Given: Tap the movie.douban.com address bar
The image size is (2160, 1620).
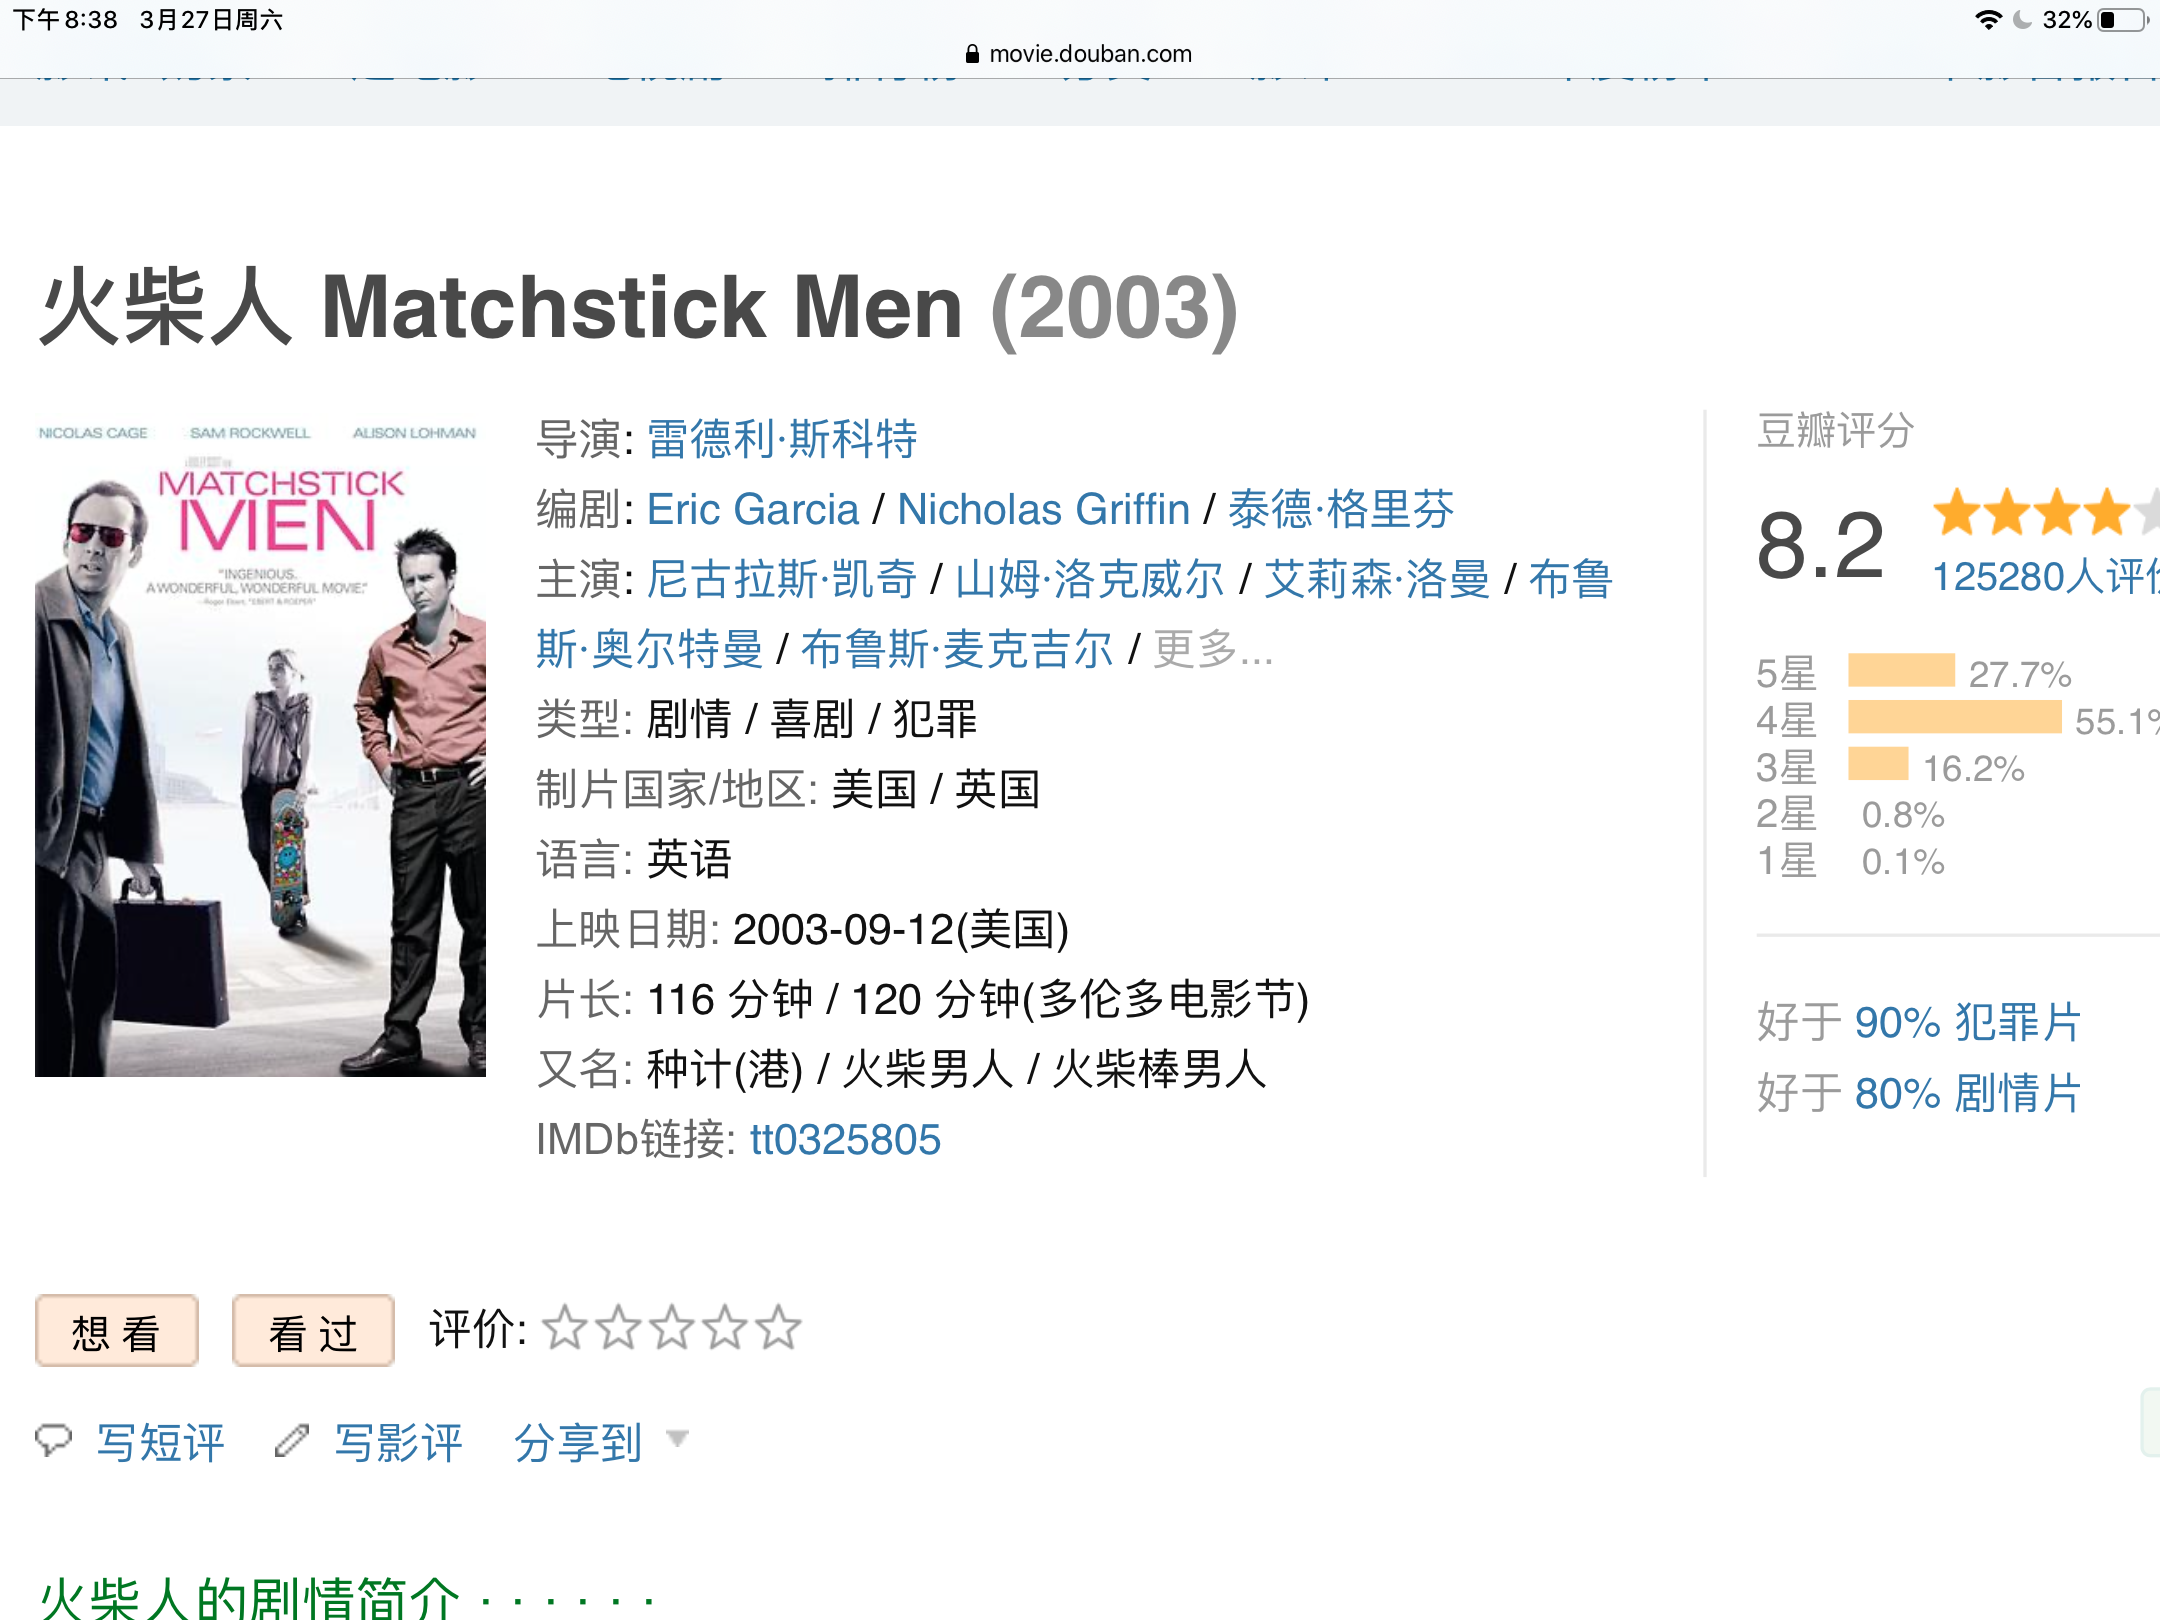Looking at the screenshot, I should pyautogui.click(x=1079, y=54).
